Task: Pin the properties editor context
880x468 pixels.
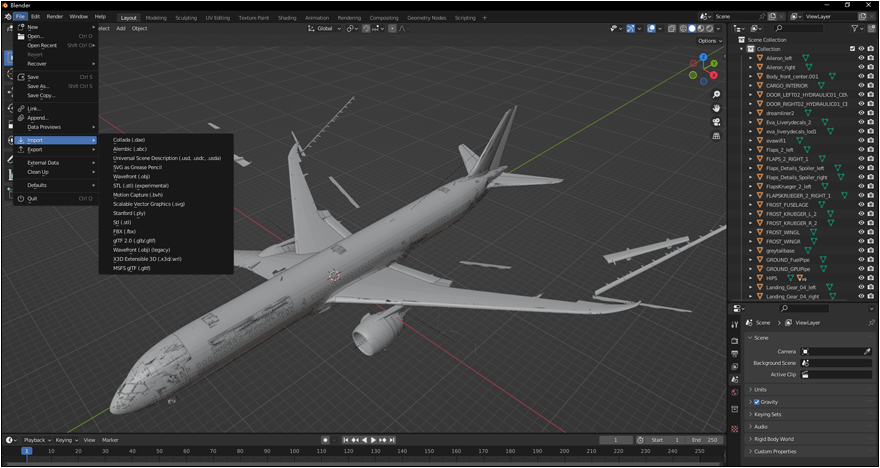Action: 871,323
